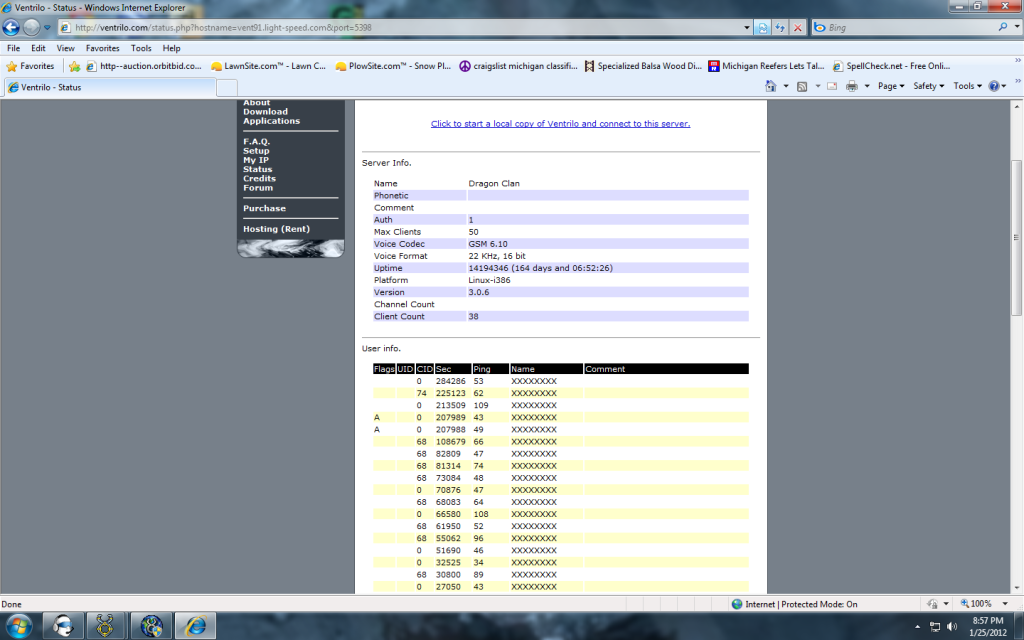Click the start local Ventrilo copy link

pos(560,123)
